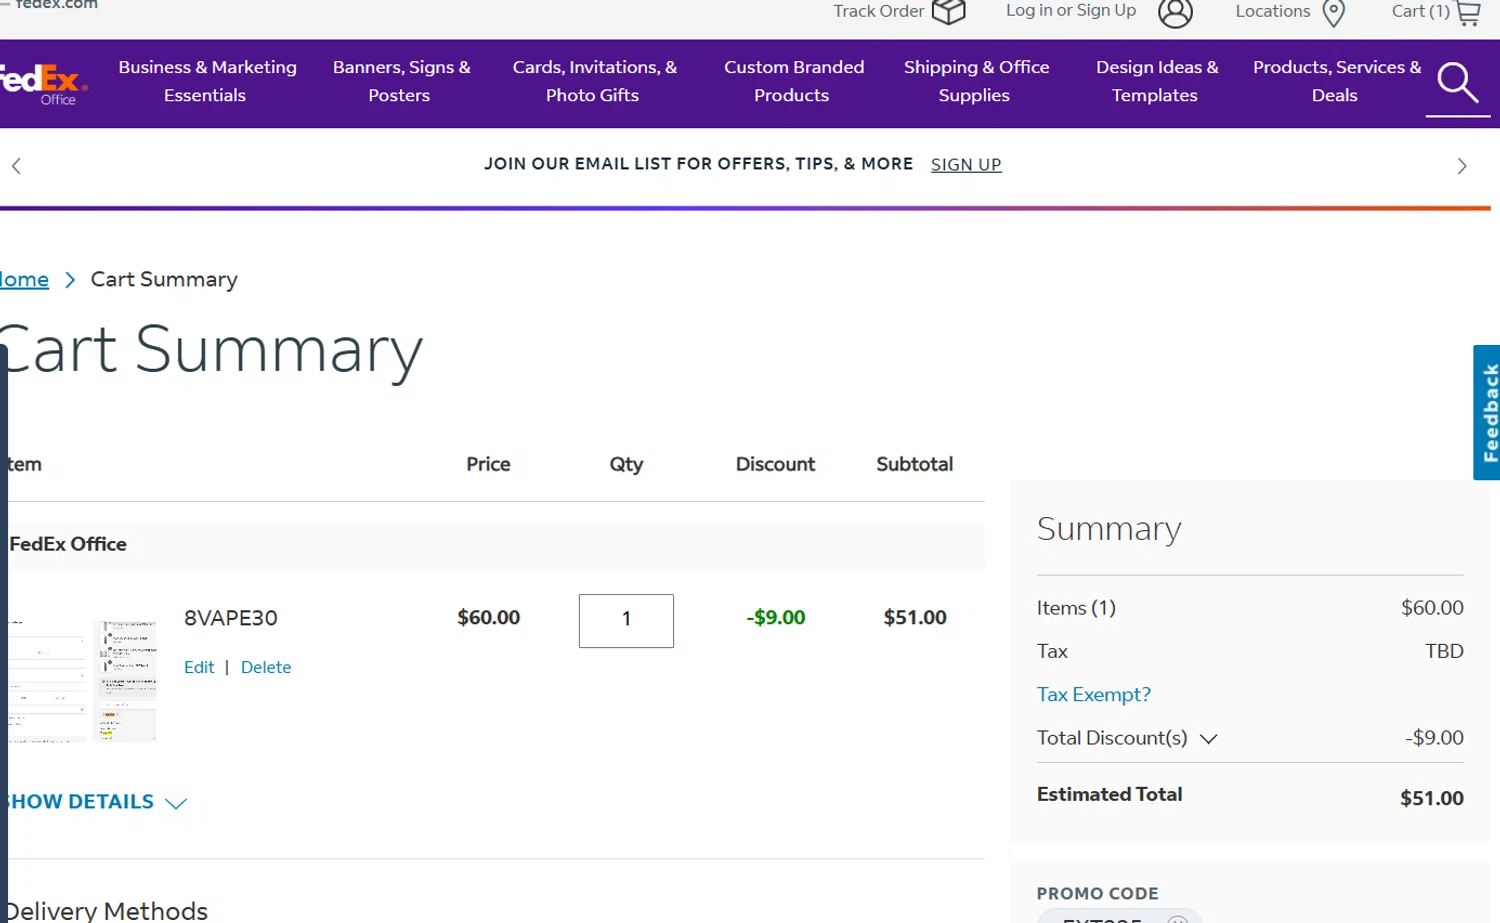Image resolution: width=1500 pixels, height=923 pixels.
Task: Click the TBD tax value
Action: pos(1444,651)
